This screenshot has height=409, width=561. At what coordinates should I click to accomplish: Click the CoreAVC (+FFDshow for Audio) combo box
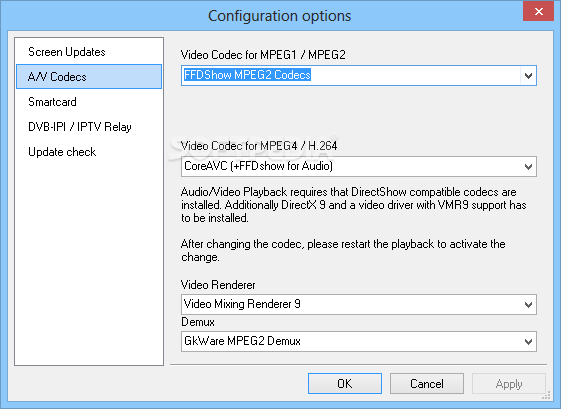point(358,166)
